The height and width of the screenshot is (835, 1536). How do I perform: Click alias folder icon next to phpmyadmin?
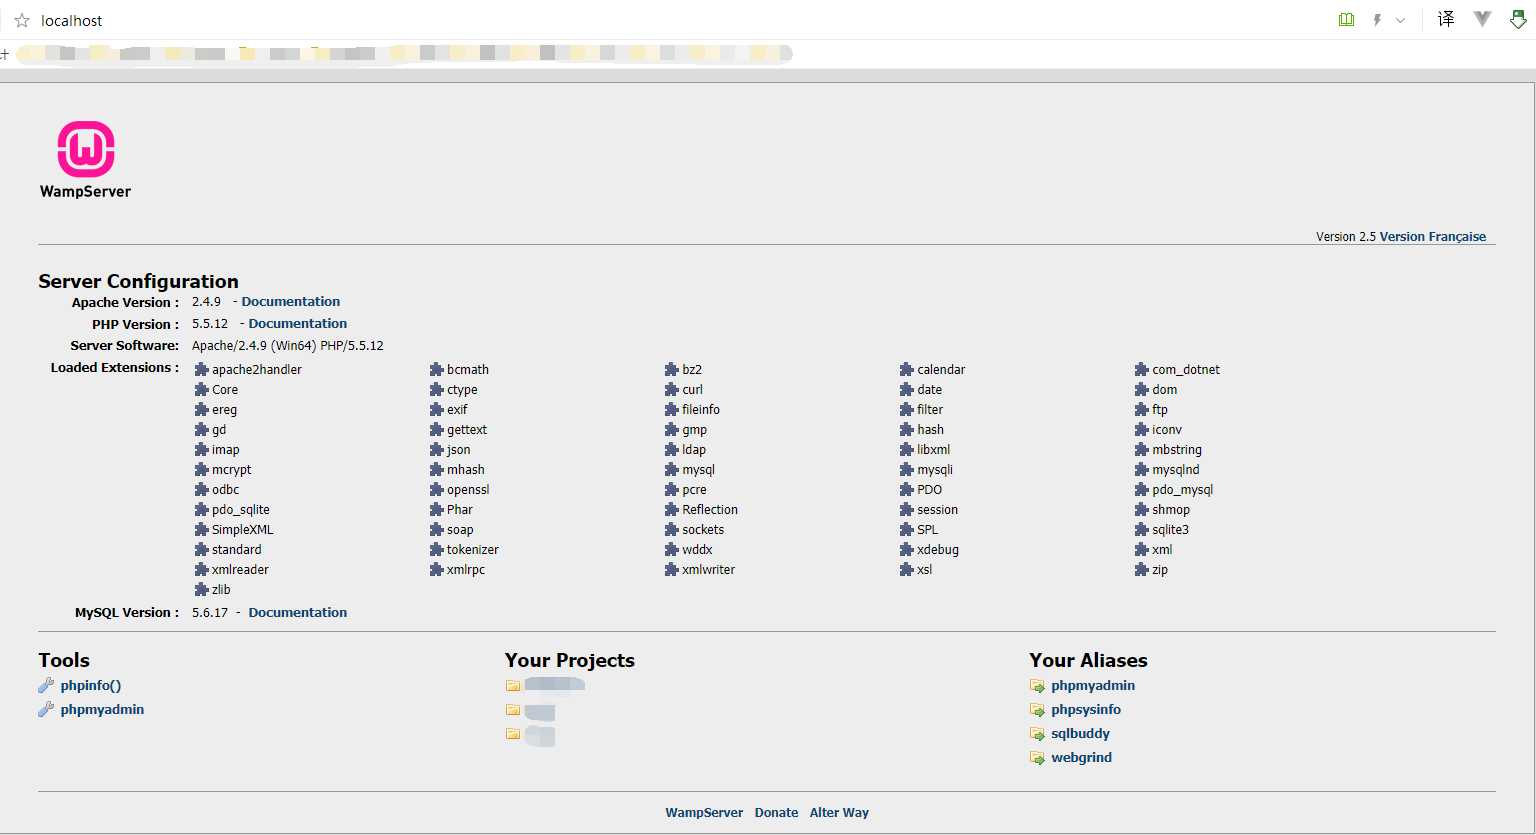(x=1037, y=686)
